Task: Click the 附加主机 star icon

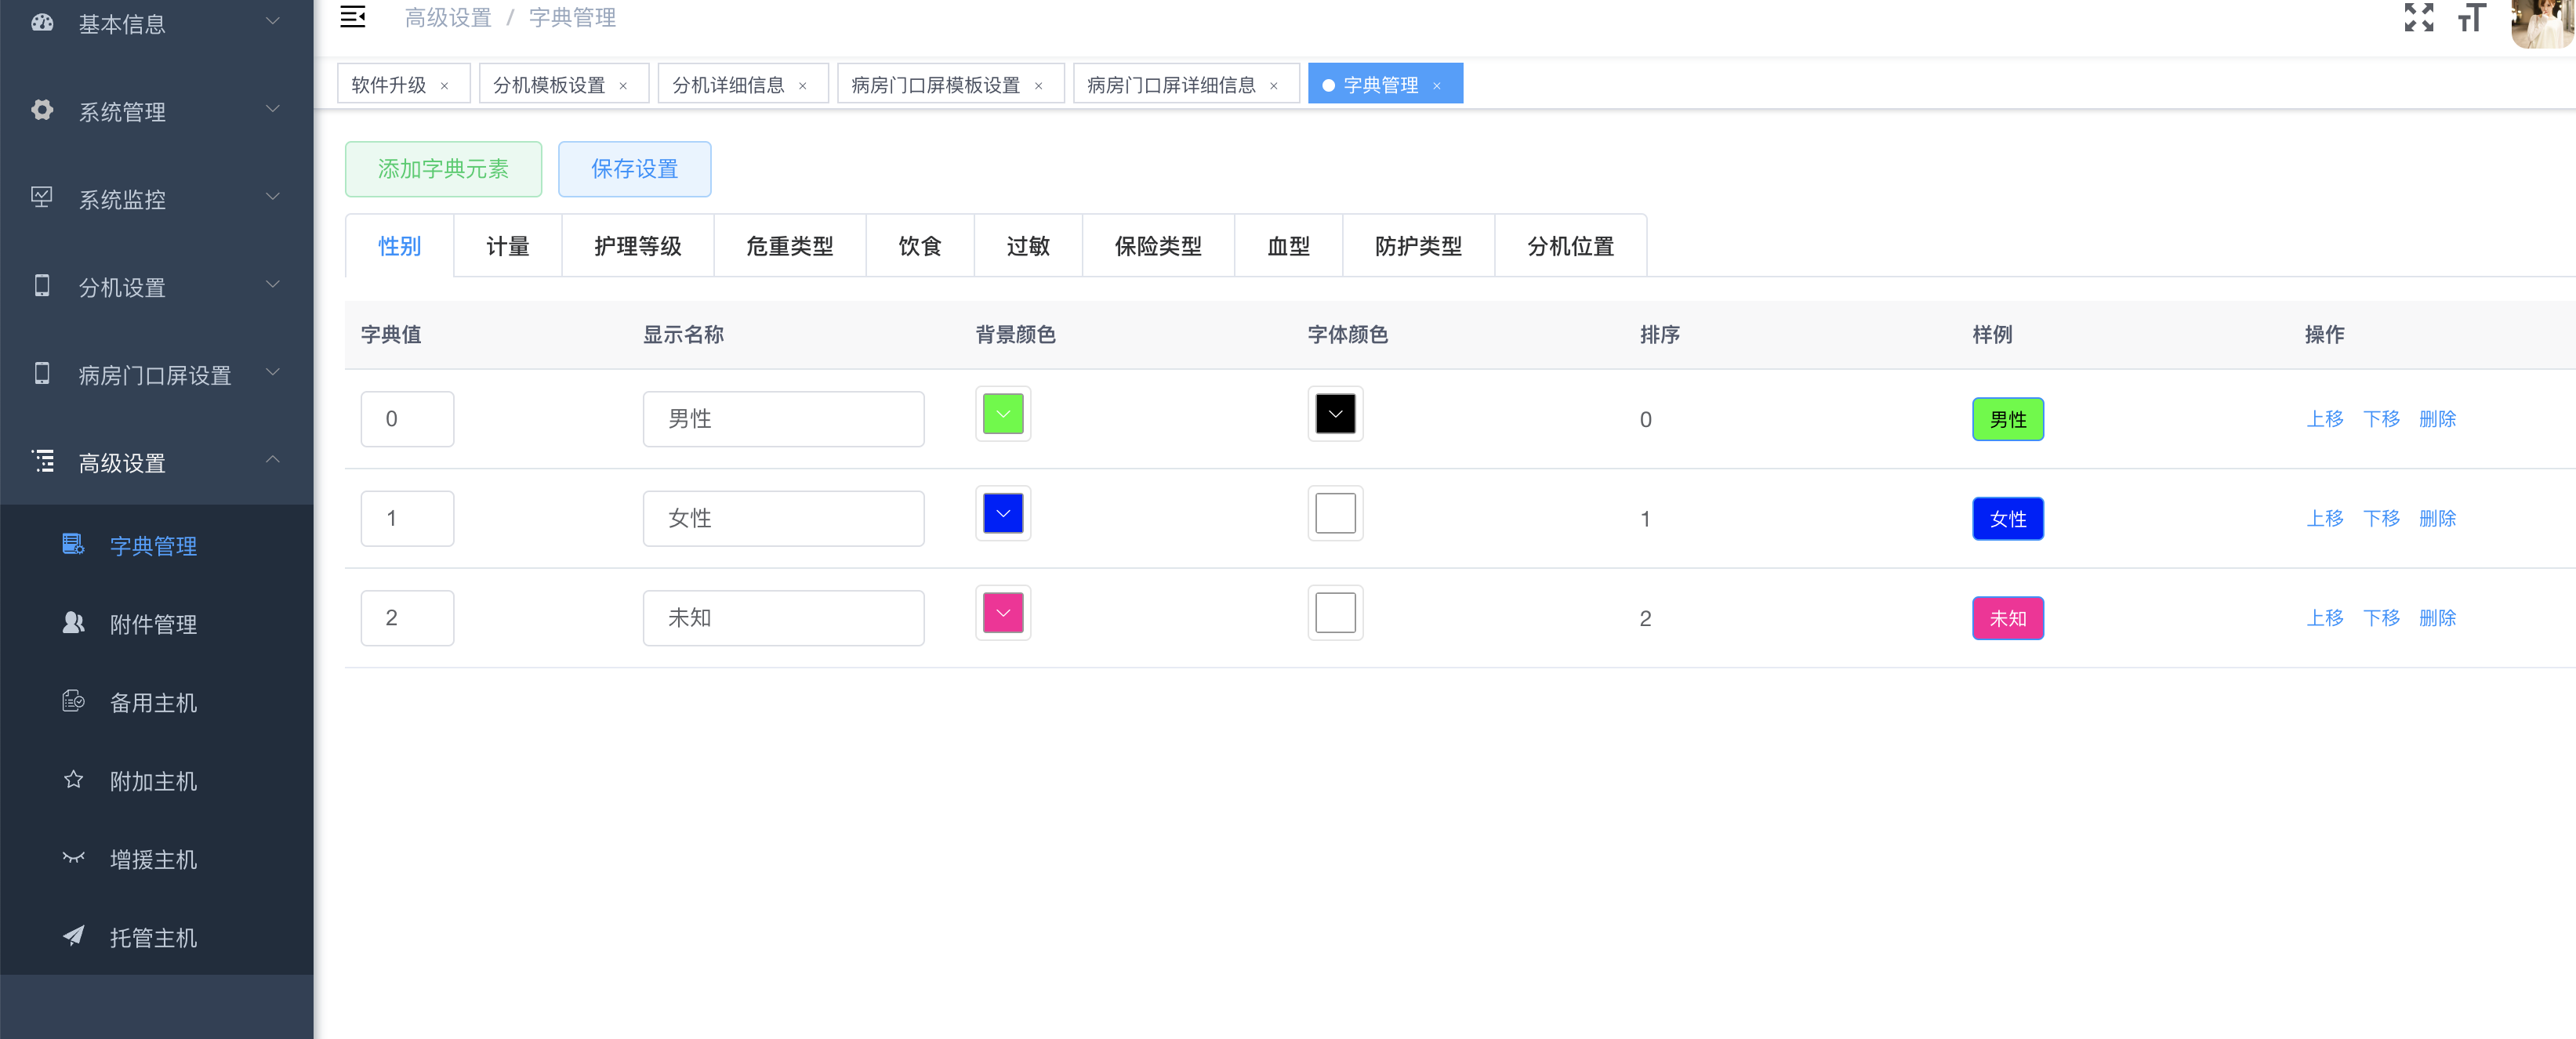Action: 73,780
